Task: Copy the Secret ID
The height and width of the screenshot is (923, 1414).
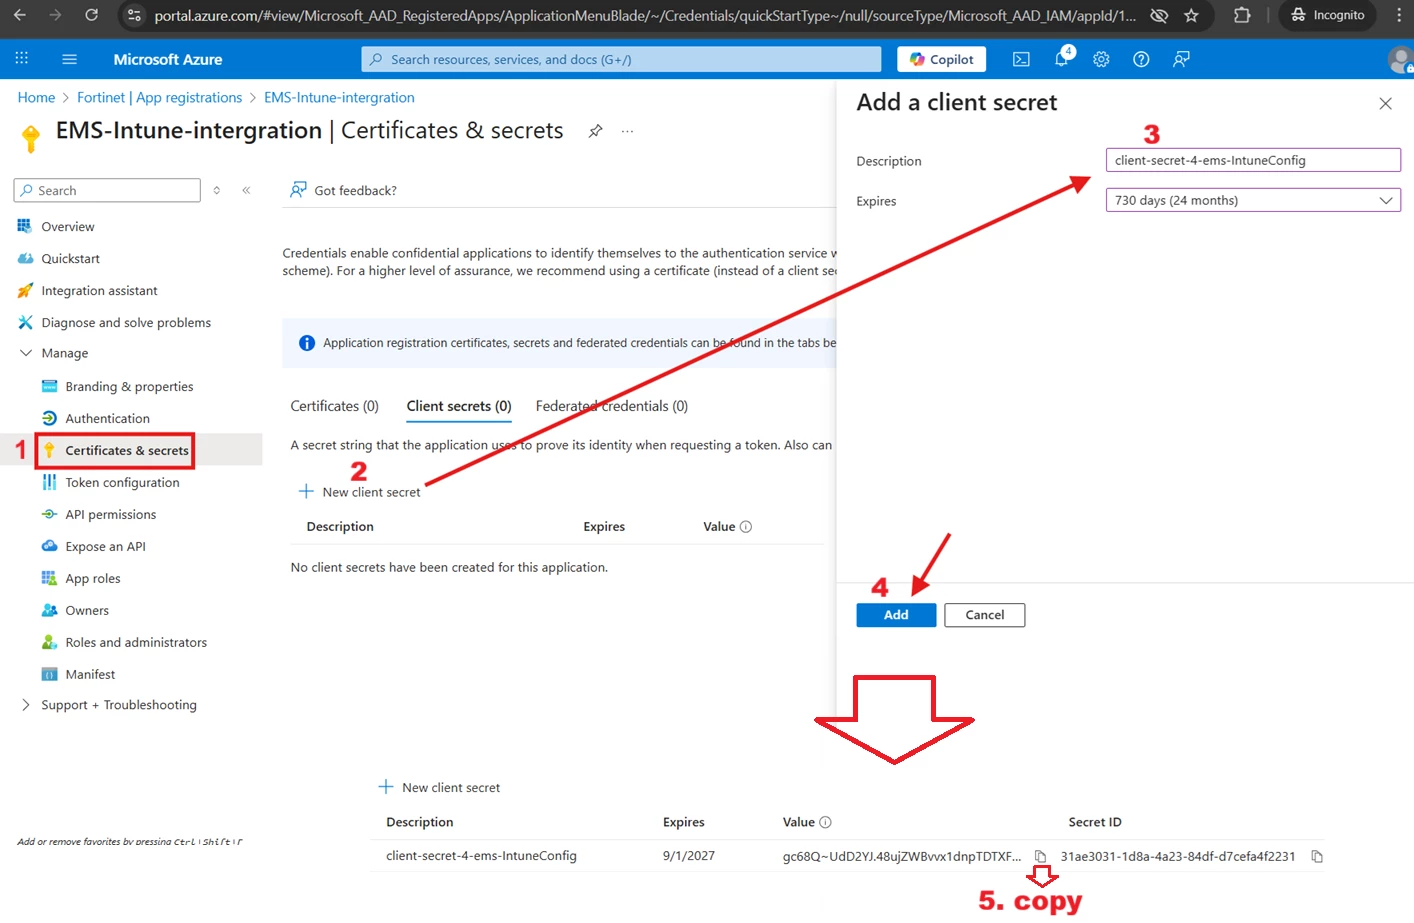Action: pos(1317,856)
